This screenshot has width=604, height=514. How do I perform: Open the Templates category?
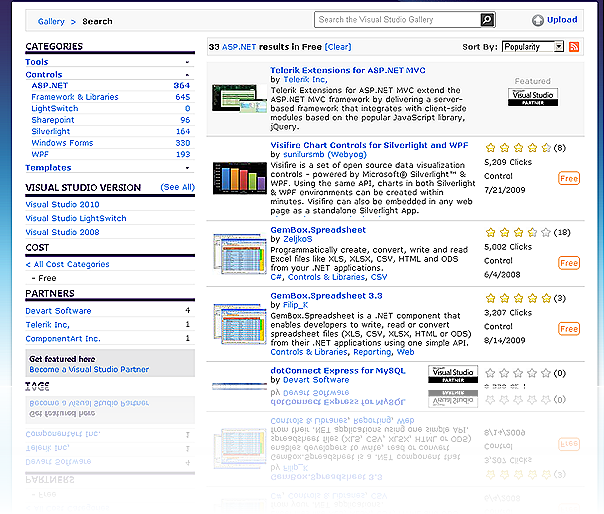click(48, 168)
